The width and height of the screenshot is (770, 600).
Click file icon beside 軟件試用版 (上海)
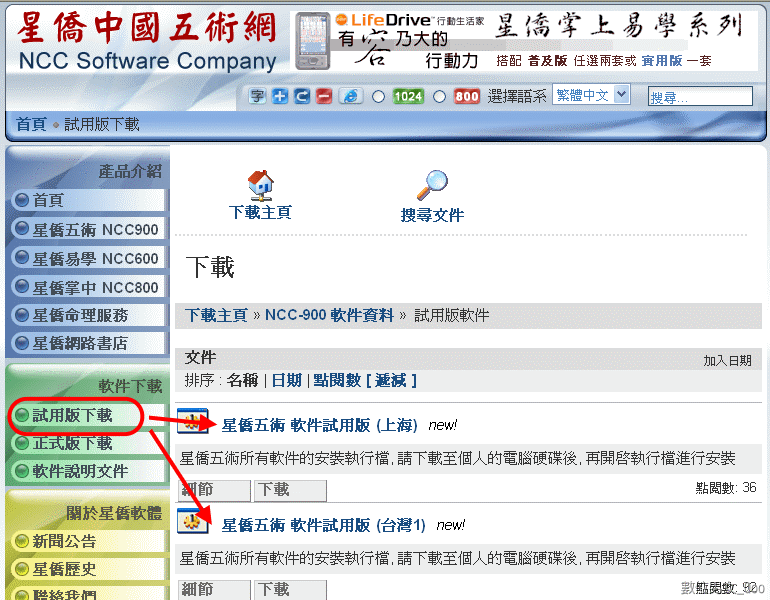[193, 421]
